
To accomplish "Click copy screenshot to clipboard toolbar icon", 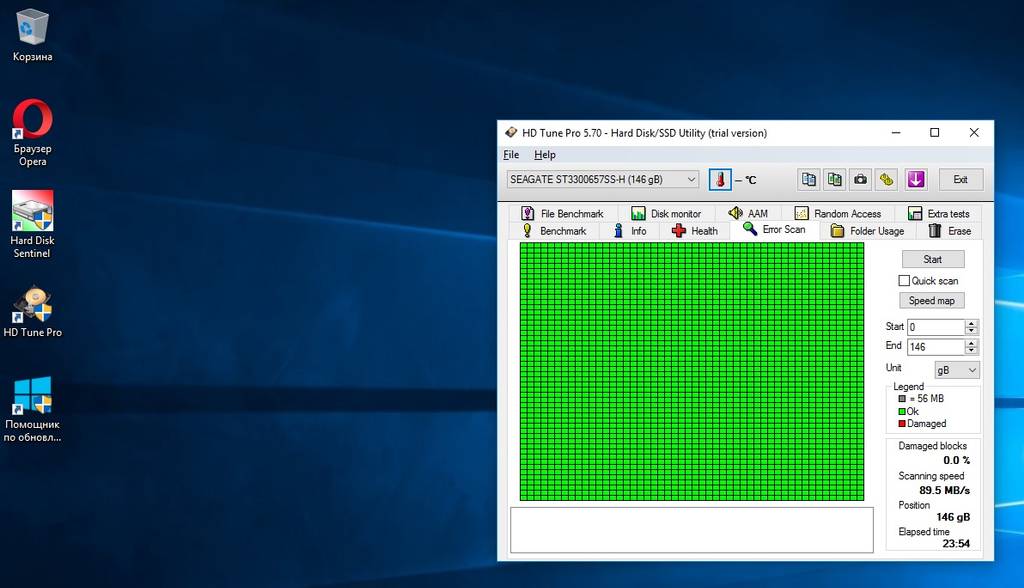I will point(835,180).
